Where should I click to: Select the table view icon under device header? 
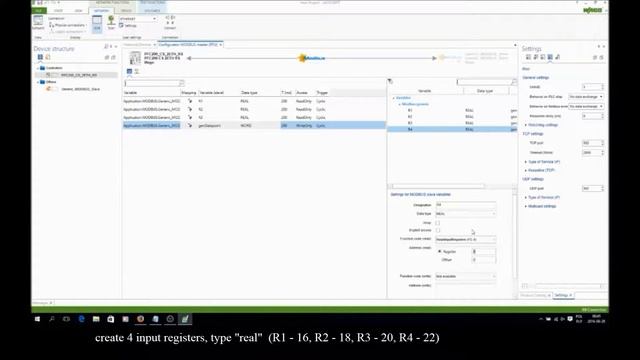pyautogui.click(x=129, y=71)
